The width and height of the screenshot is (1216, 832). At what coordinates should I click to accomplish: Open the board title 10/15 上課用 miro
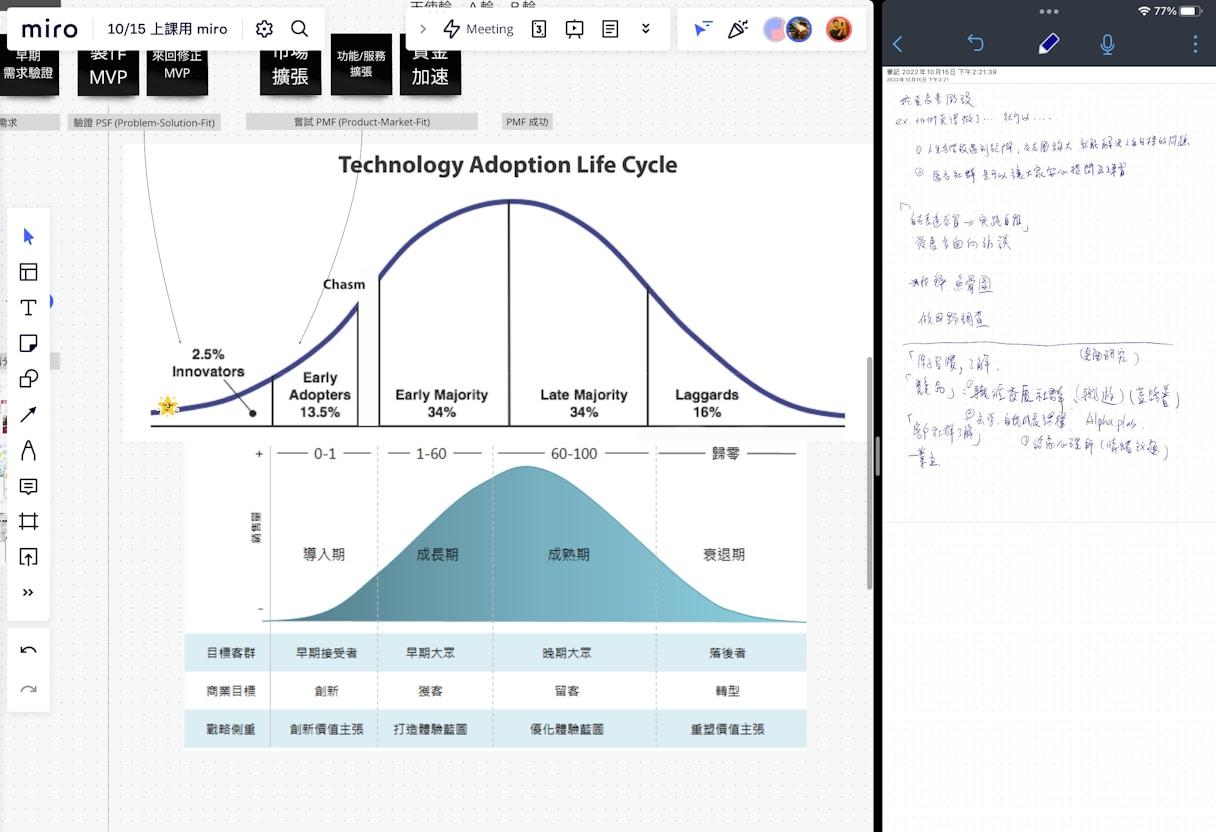[x=166, y=29]
